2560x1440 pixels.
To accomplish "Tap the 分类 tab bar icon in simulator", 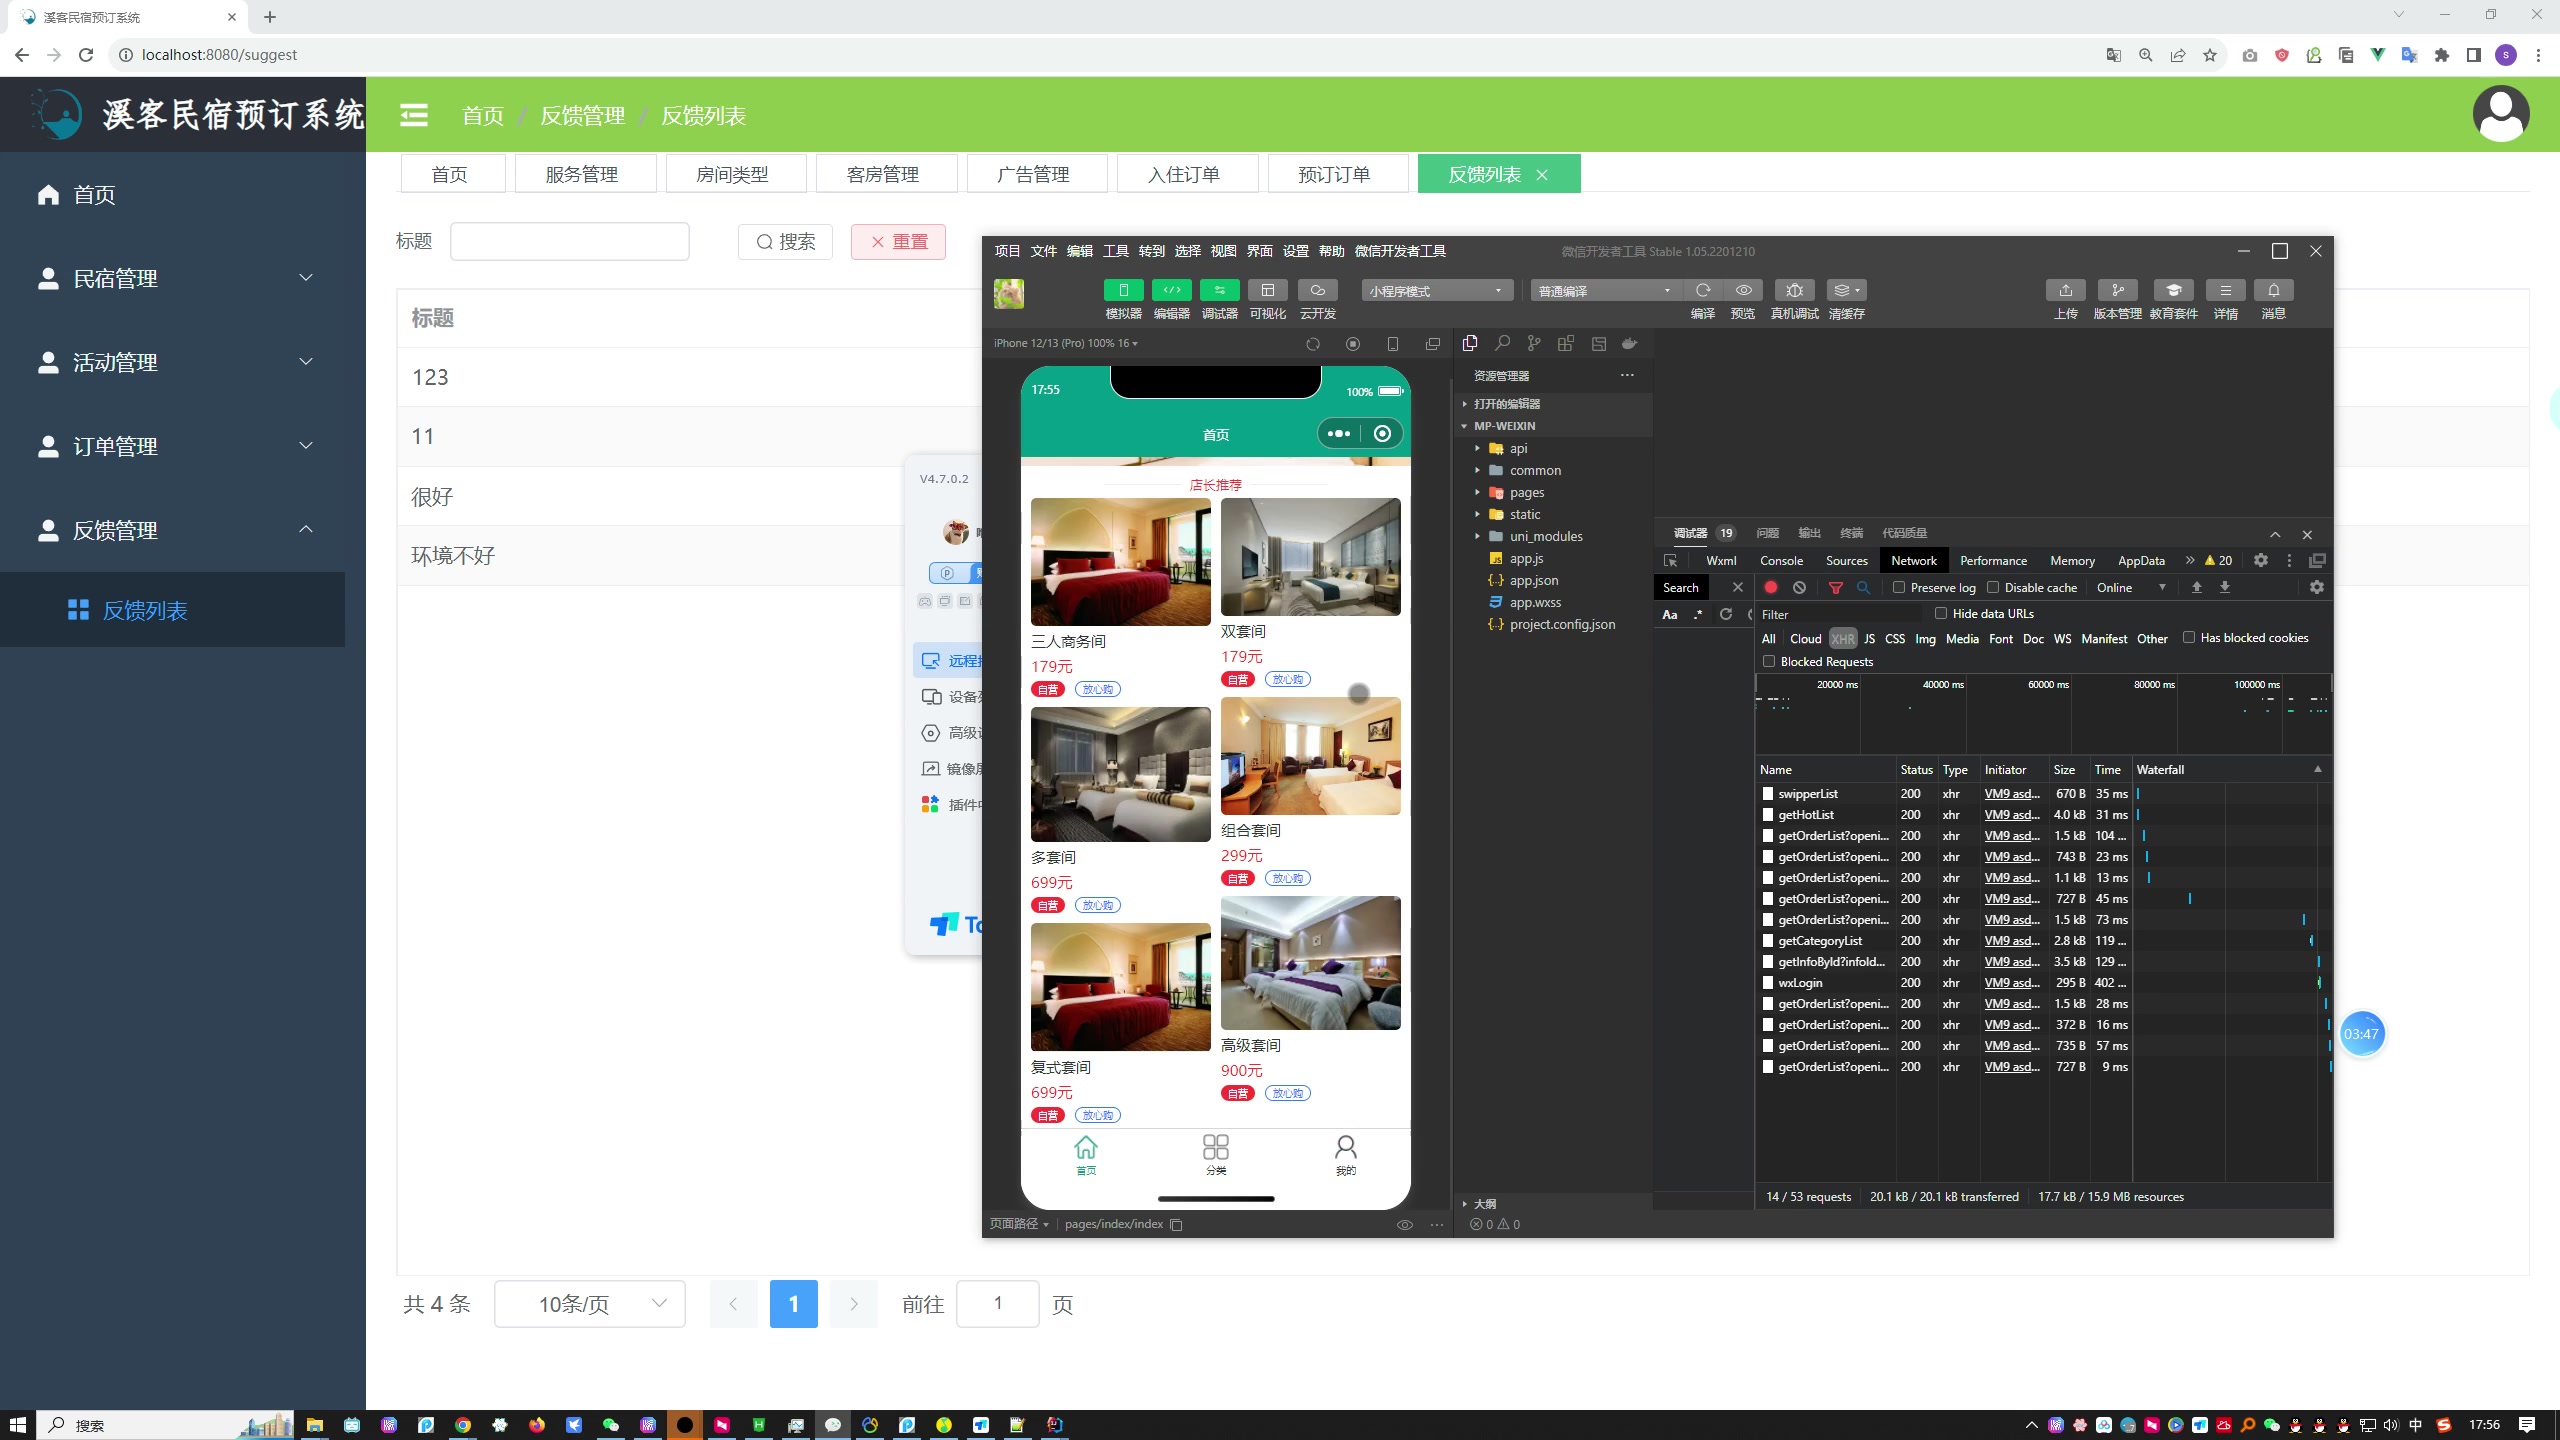I will pyautogui.click(x=1215, y=1154).
